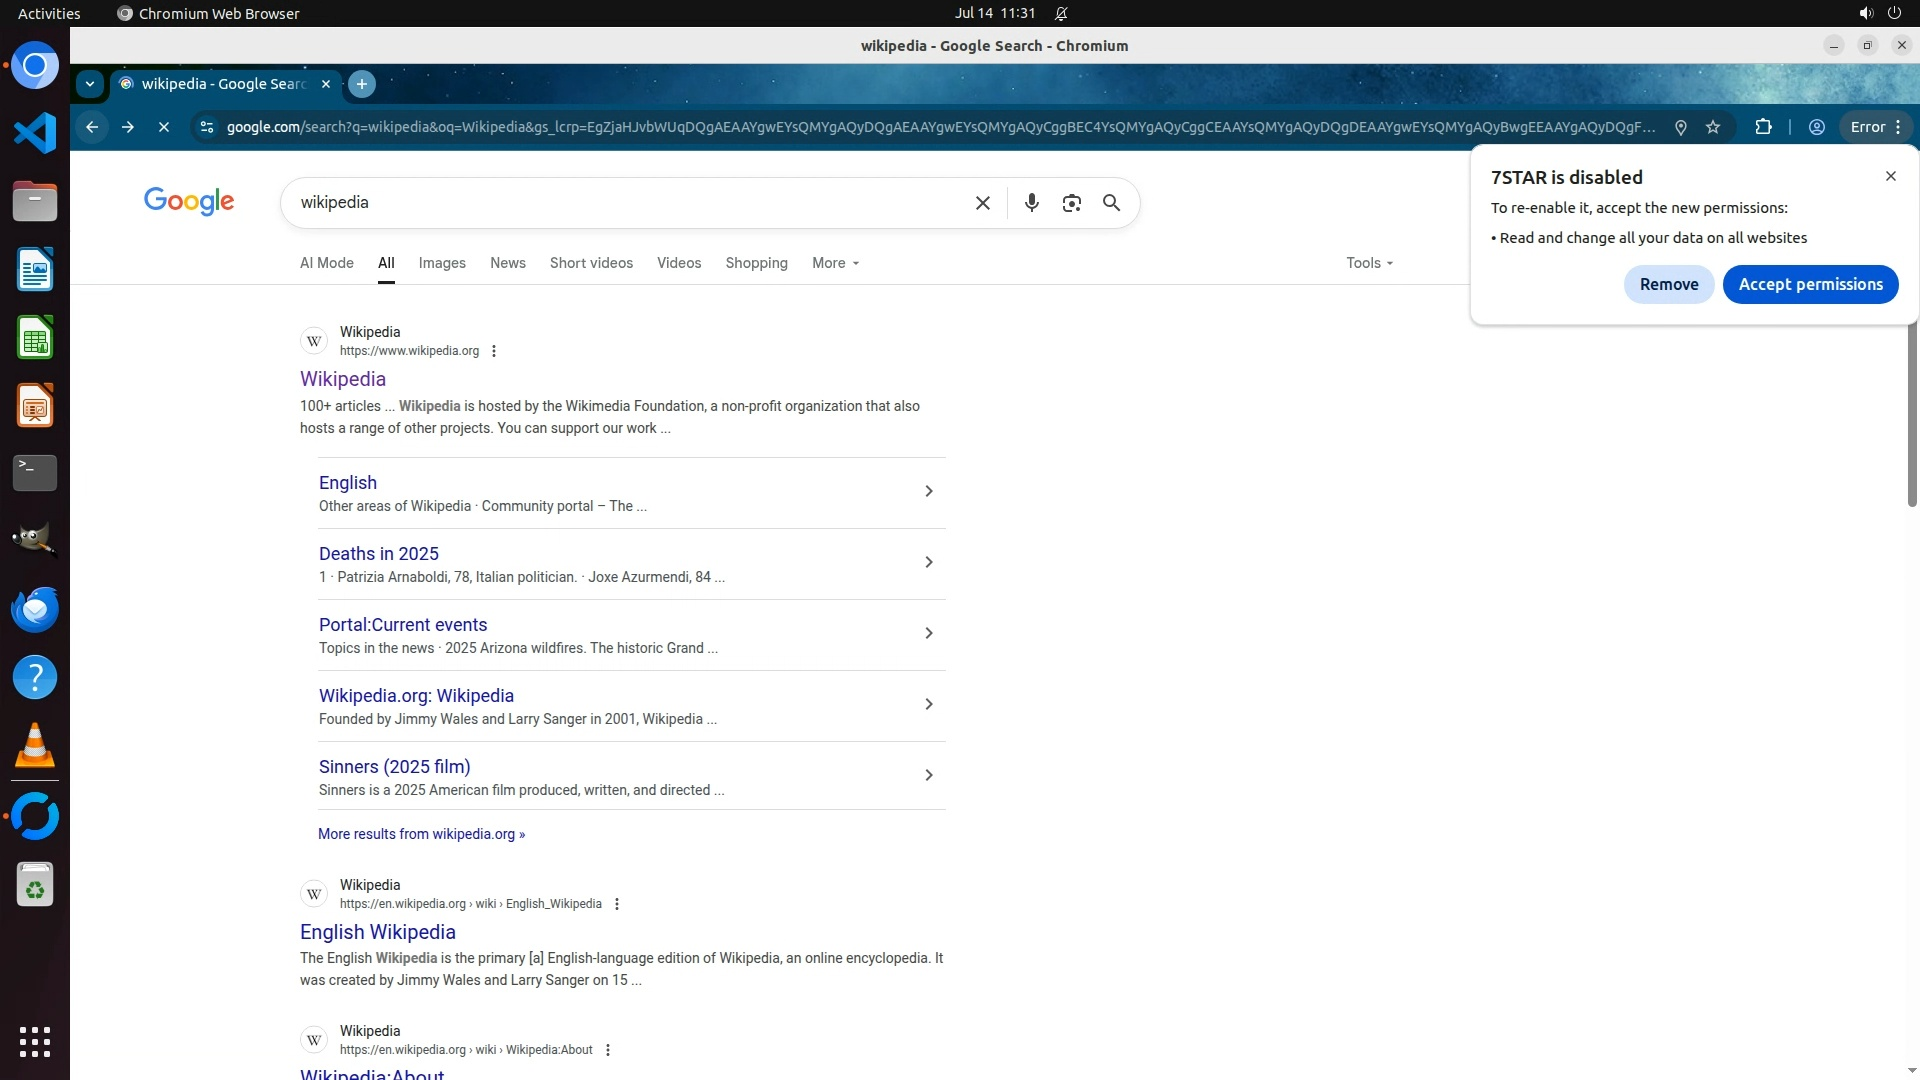Switch to the News tab
The image size is (1920, 1080).
coord(507,263)
